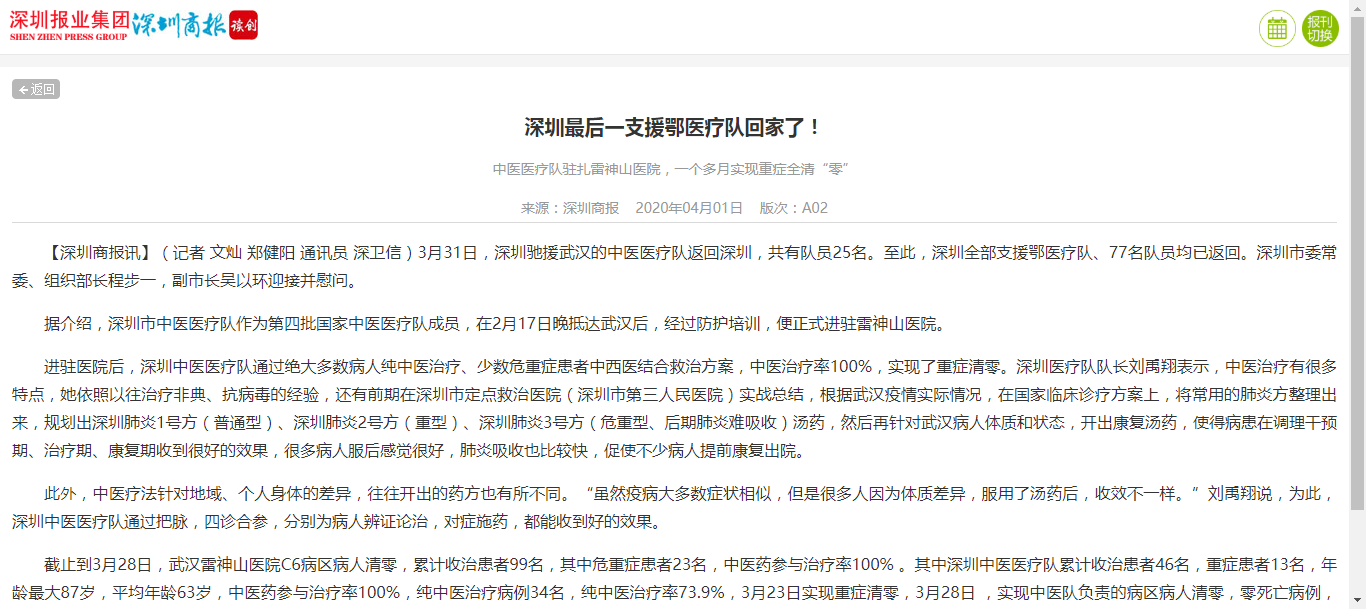The height and width of the screenshot is (609, 1366).
Task: Go back using the 返回 button
Action: point(36,89)
